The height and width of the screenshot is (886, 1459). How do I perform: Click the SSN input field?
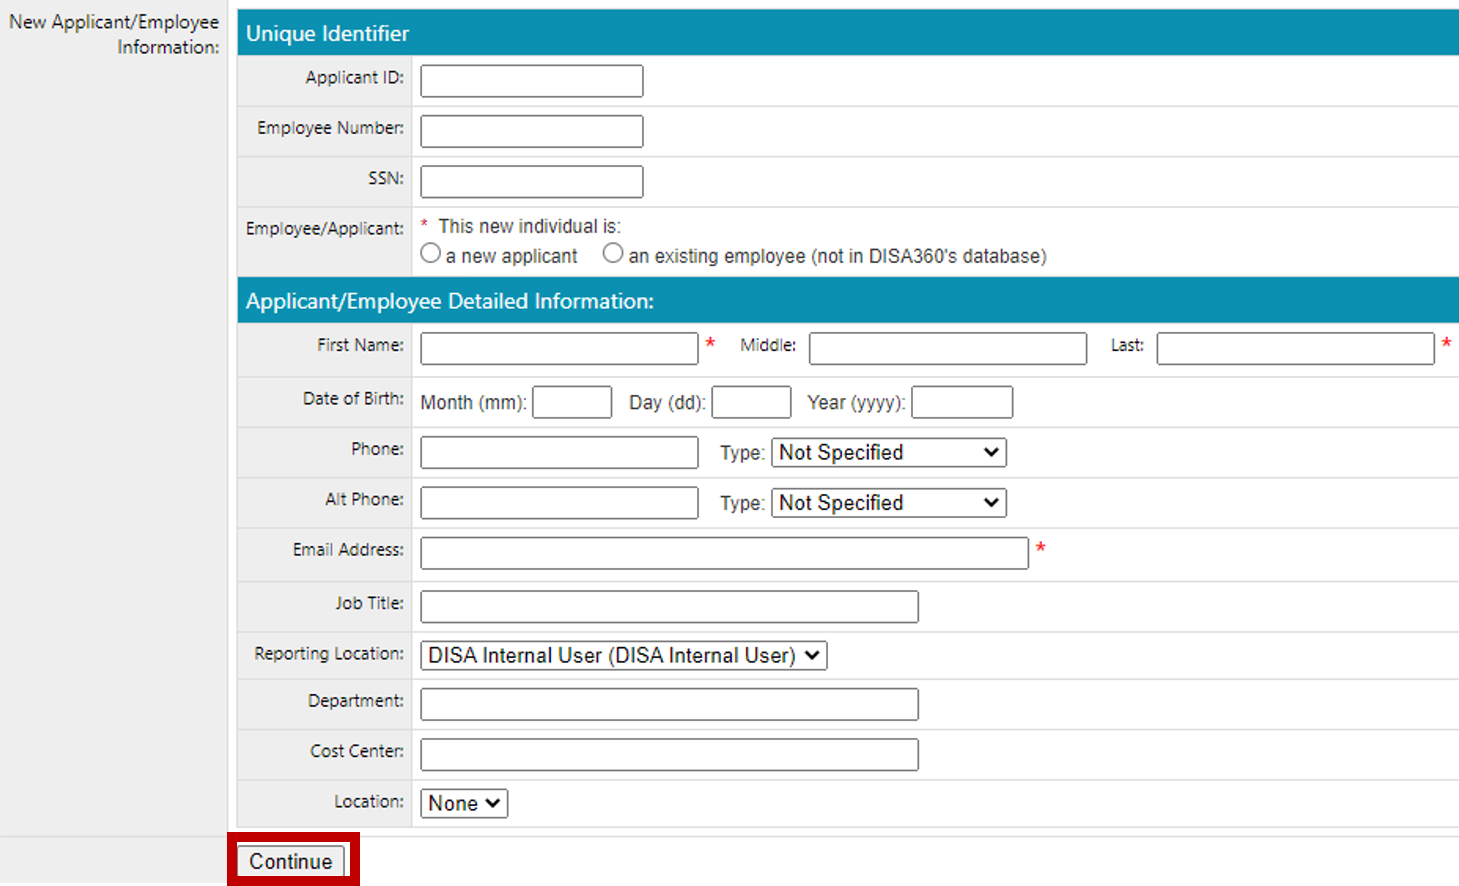pyautogui.click(x=531, y=182)
